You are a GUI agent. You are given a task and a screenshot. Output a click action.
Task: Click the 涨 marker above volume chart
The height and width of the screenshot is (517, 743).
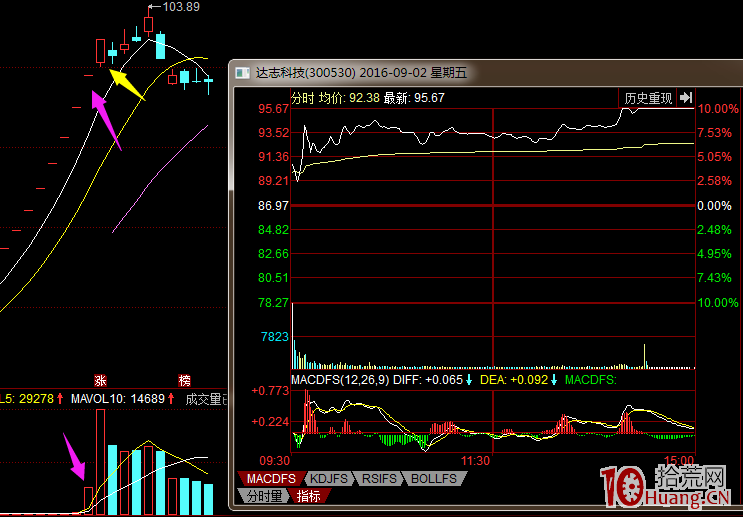pos(100,380)
